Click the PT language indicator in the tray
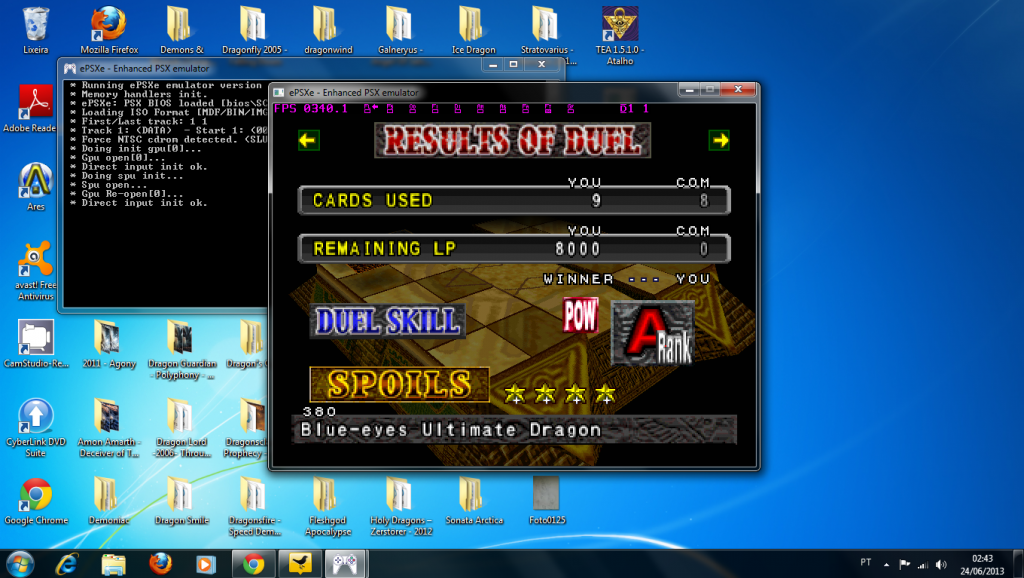Screen dimensions: 1024x578 coord(865,562)
